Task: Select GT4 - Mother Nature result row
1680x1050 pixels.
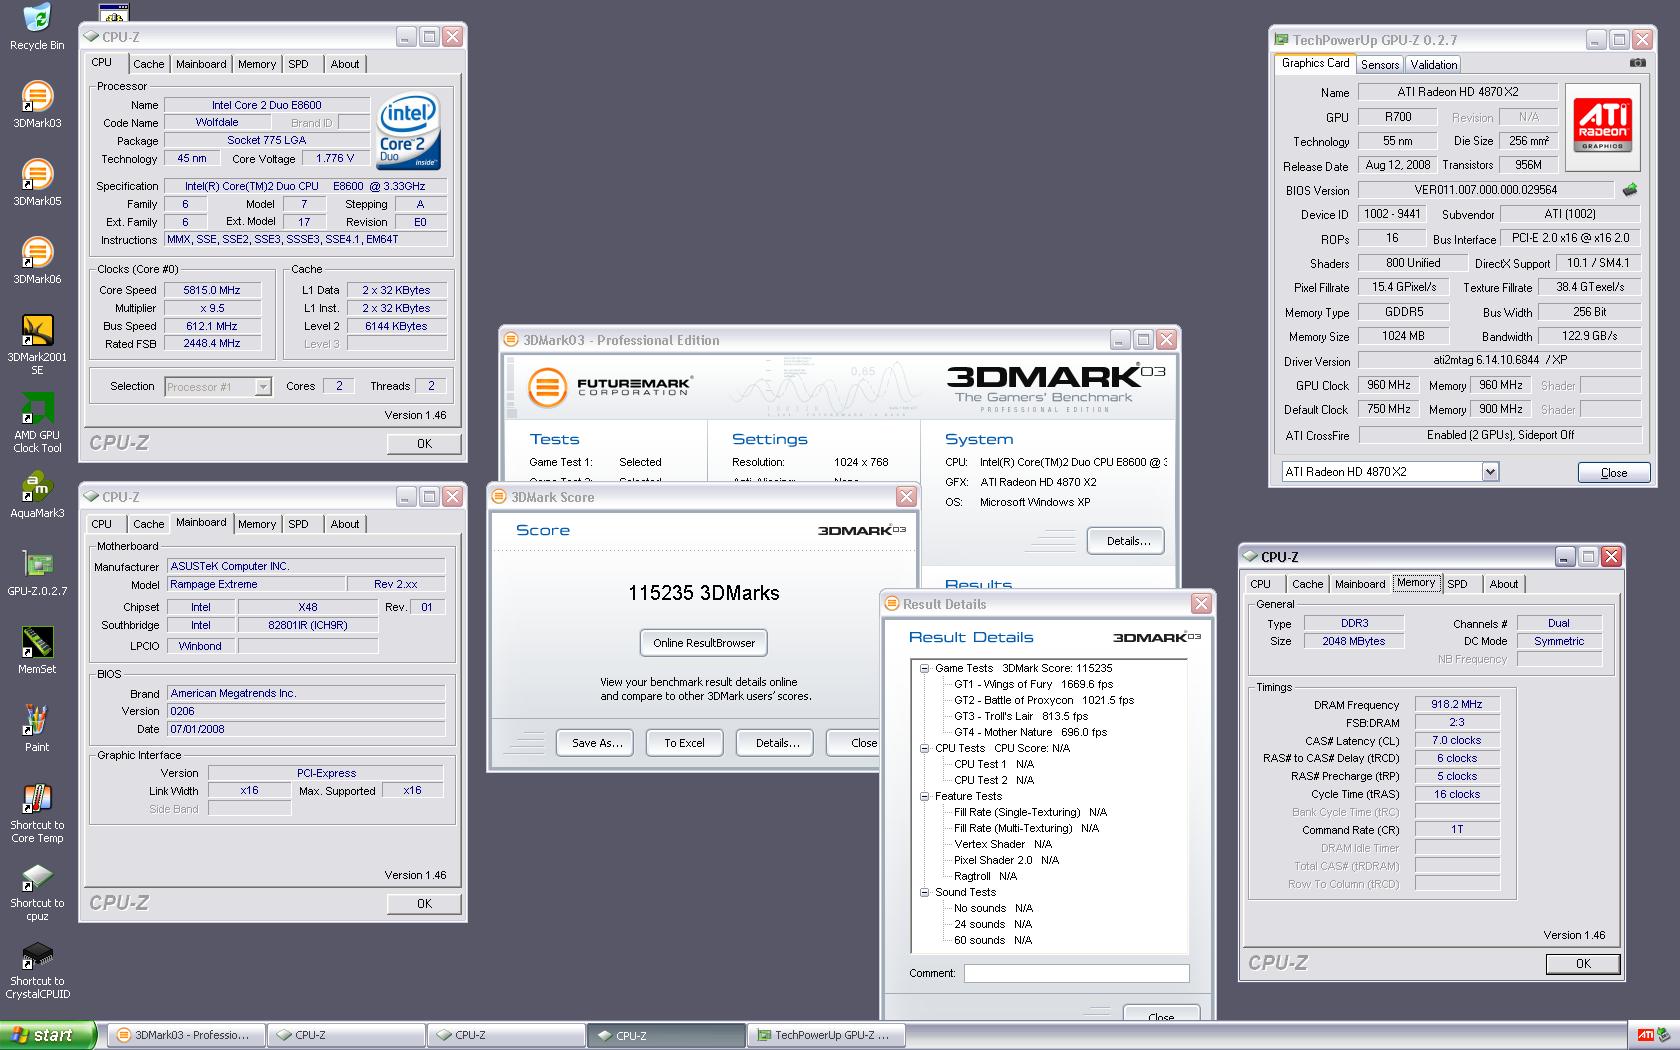Action: tap(1030, 732)
